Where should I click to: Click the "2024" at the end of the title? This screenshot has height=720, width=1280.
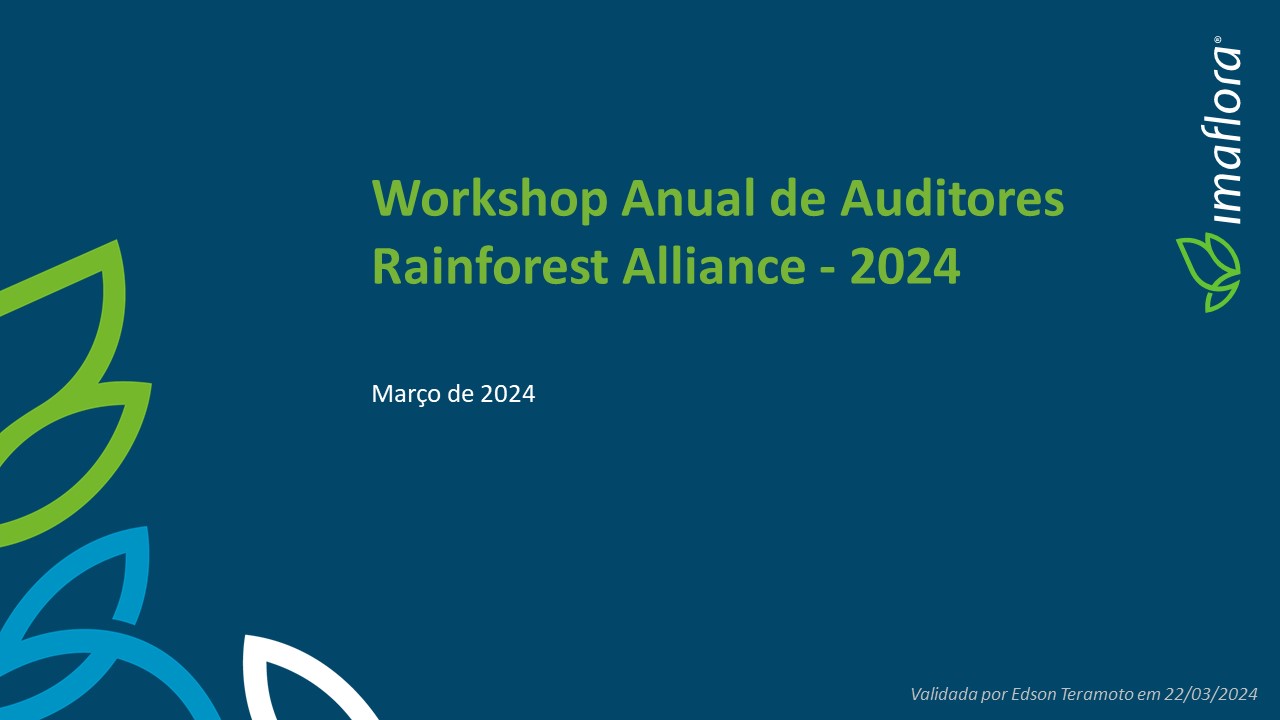904,267
